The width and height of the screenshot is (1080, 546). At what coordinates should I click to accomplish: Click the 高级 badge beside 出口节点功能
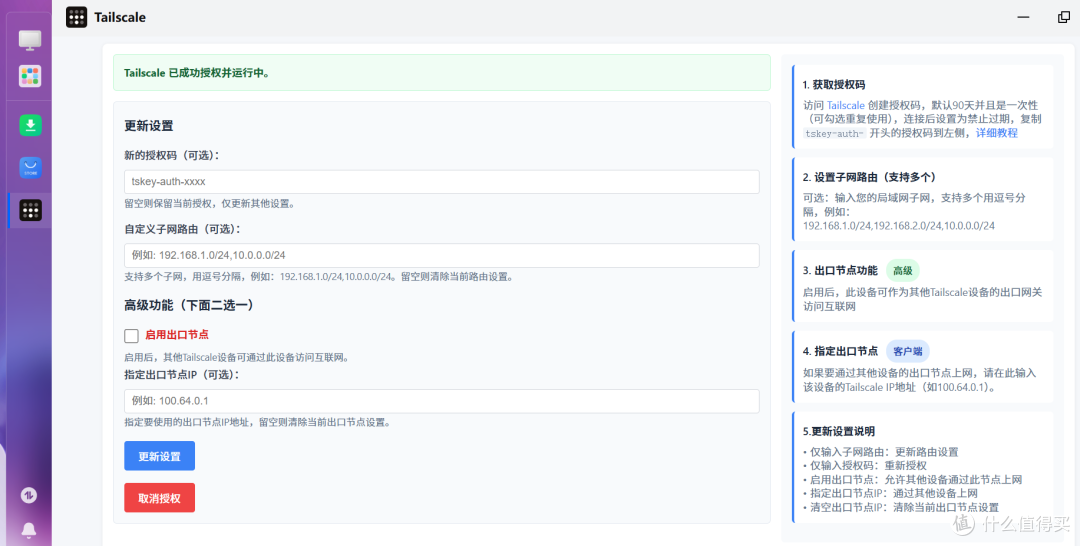902,271
